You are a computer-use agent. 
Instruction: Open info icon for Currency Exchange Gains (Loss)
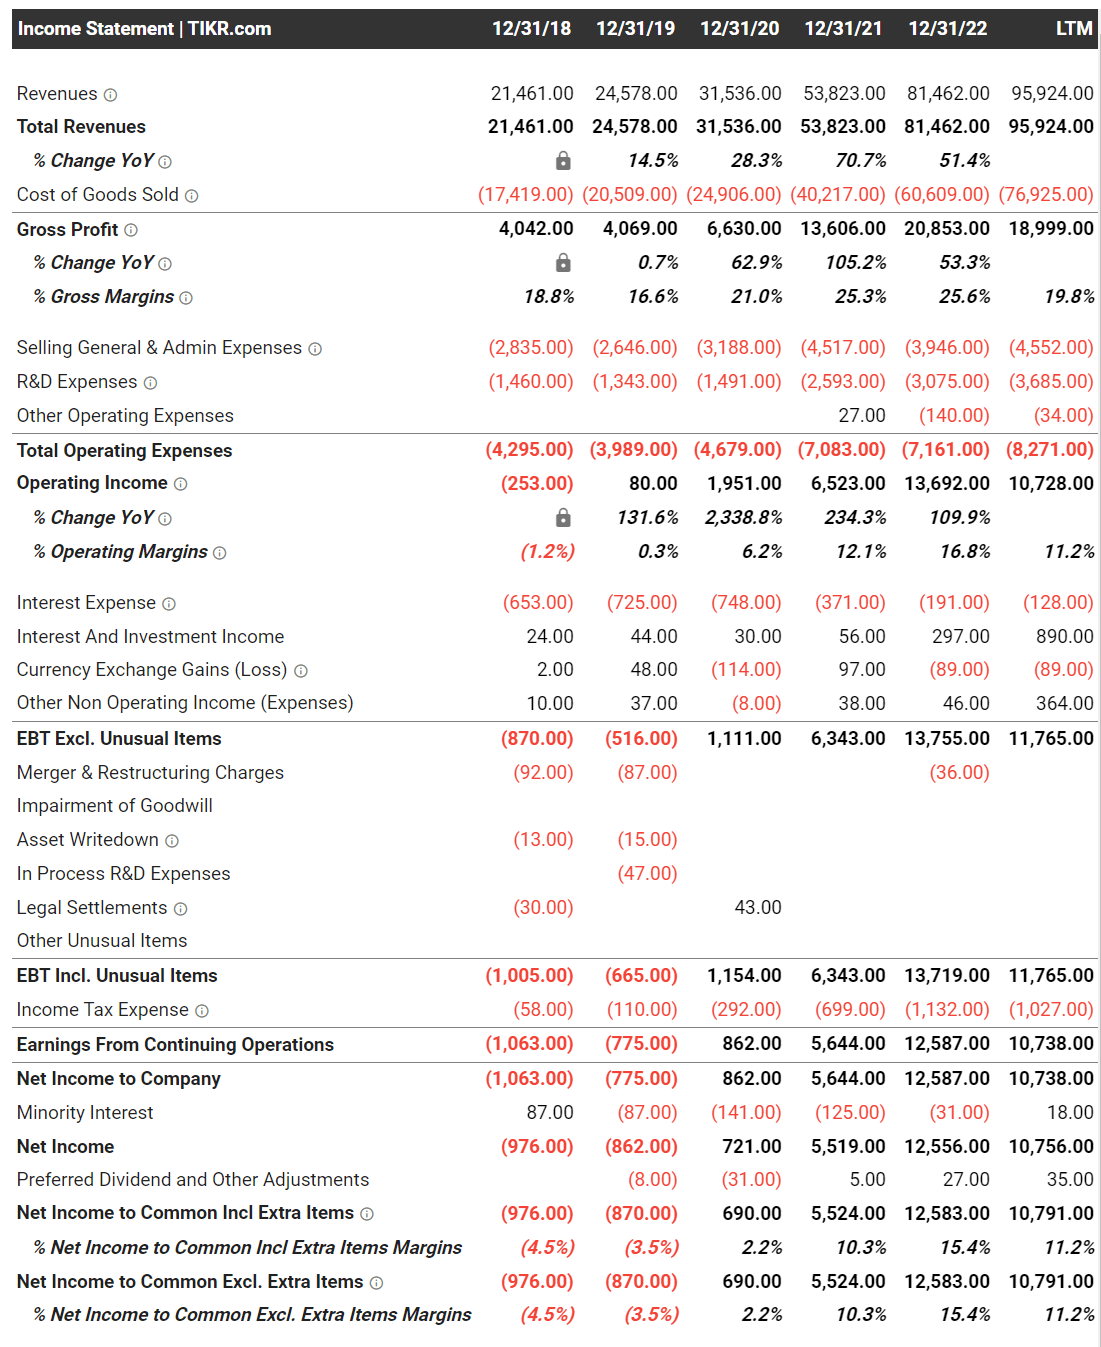301,671
